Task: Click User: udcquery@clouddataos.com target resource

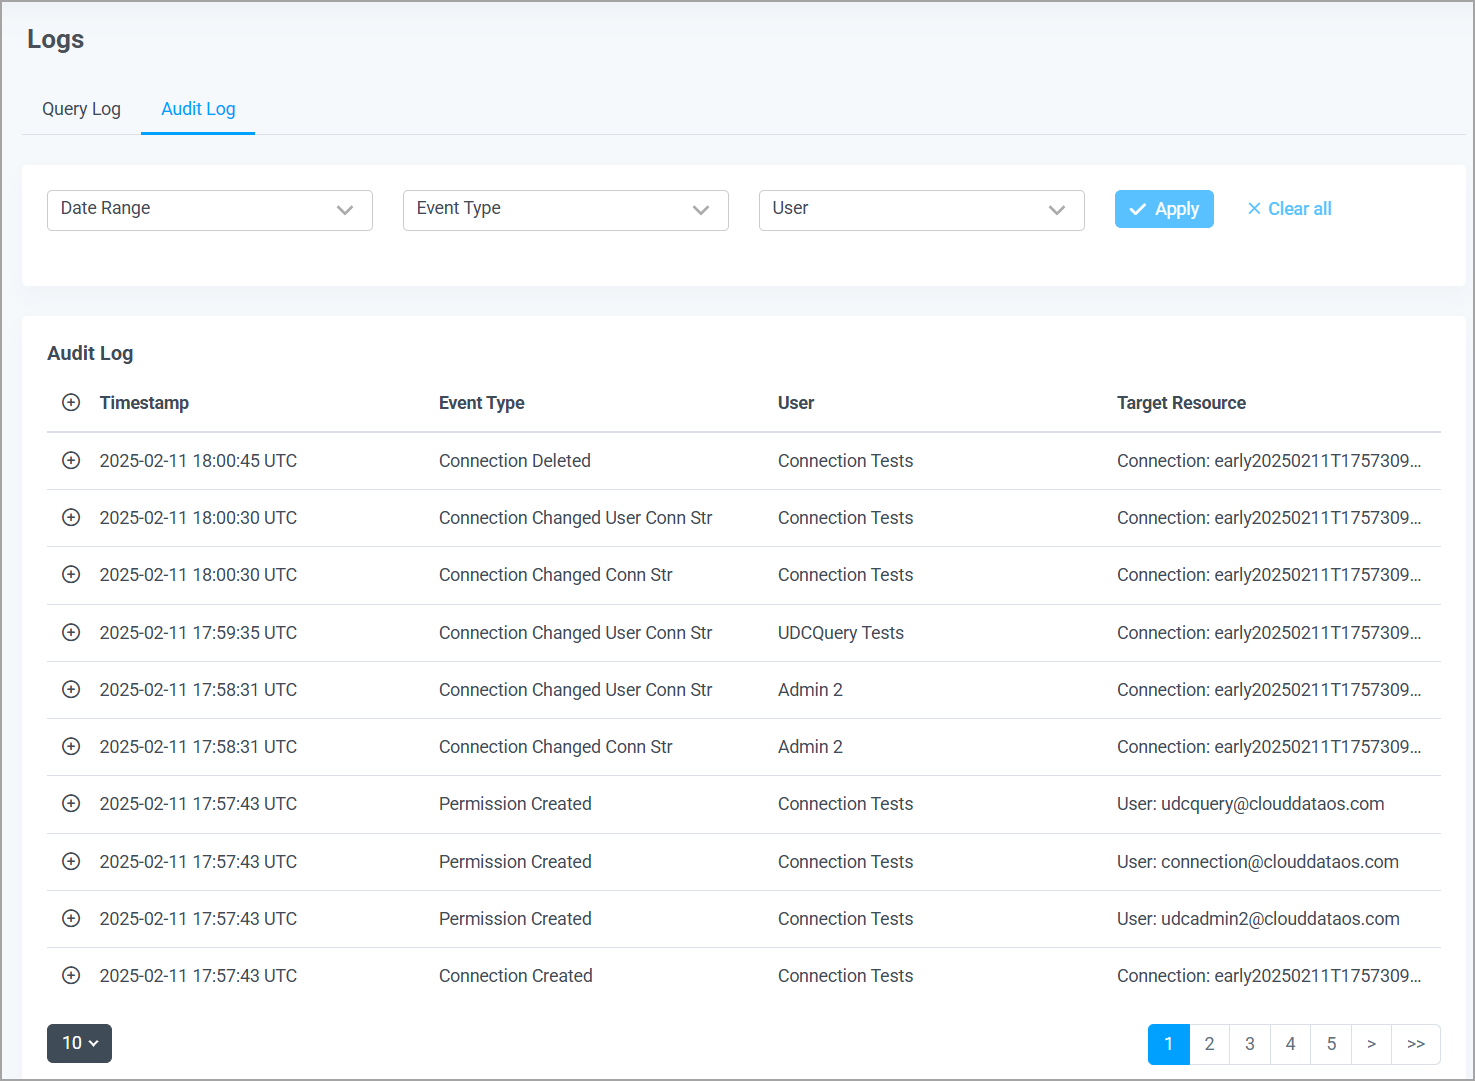Action: (x=1250, y=804)
